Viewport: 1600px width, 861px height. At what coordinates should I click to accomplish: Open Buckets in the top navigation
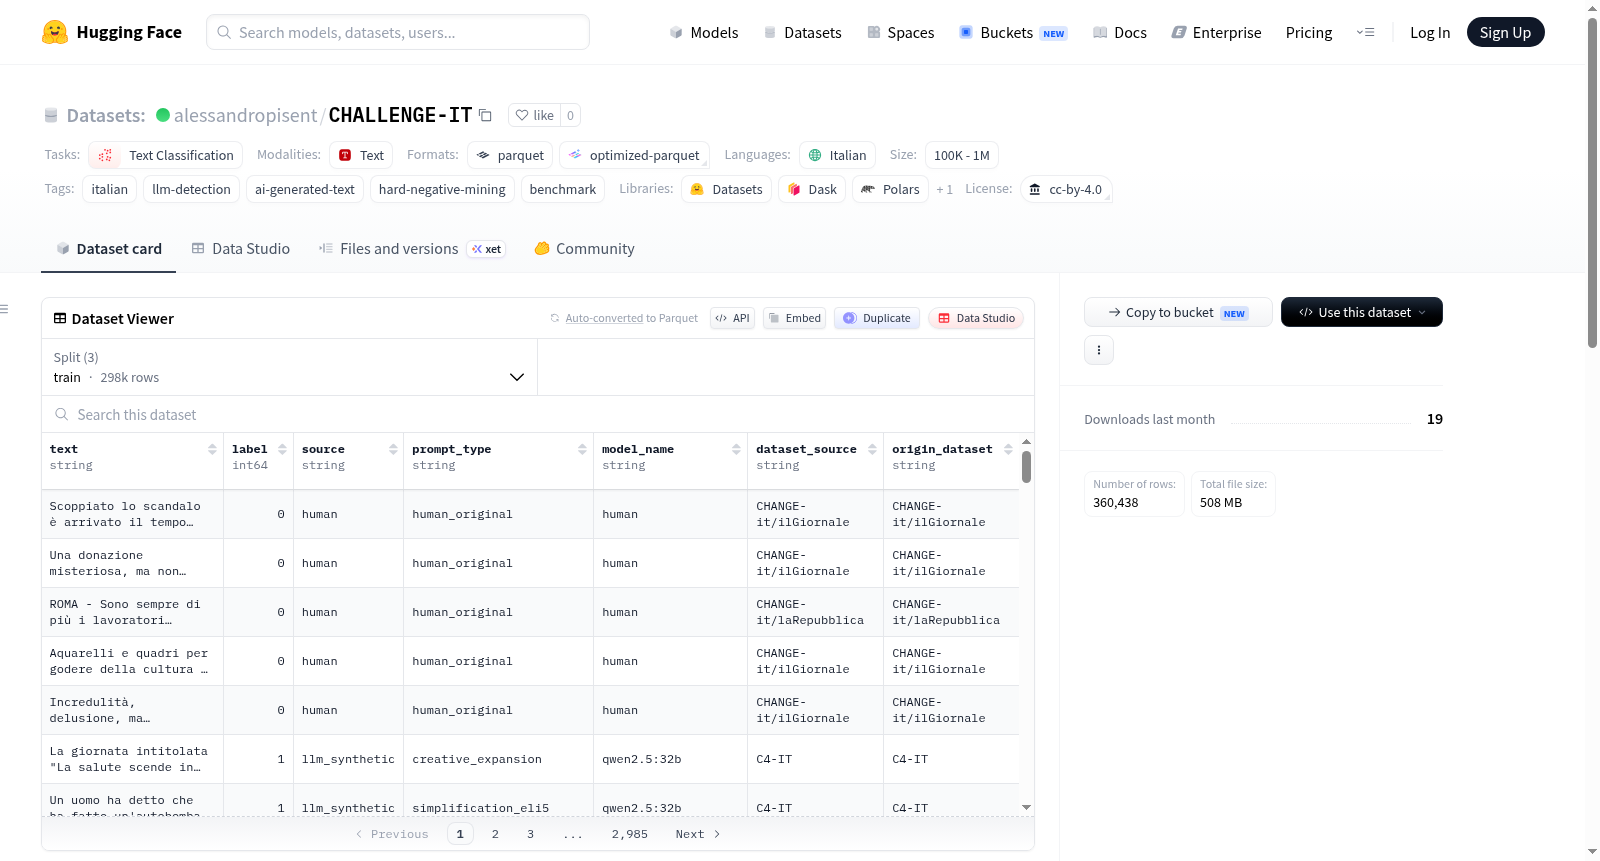tap(1013, 33)
